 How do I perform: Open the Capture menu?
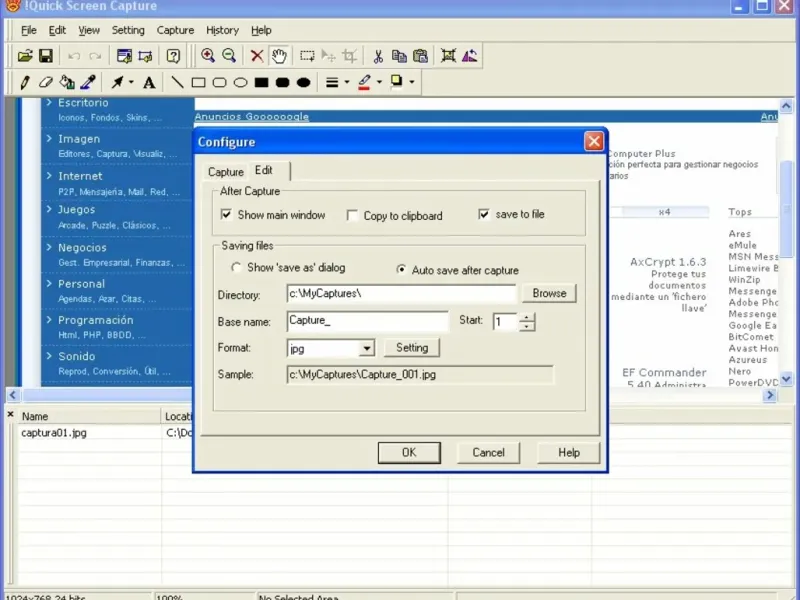[x=175, y=30]
